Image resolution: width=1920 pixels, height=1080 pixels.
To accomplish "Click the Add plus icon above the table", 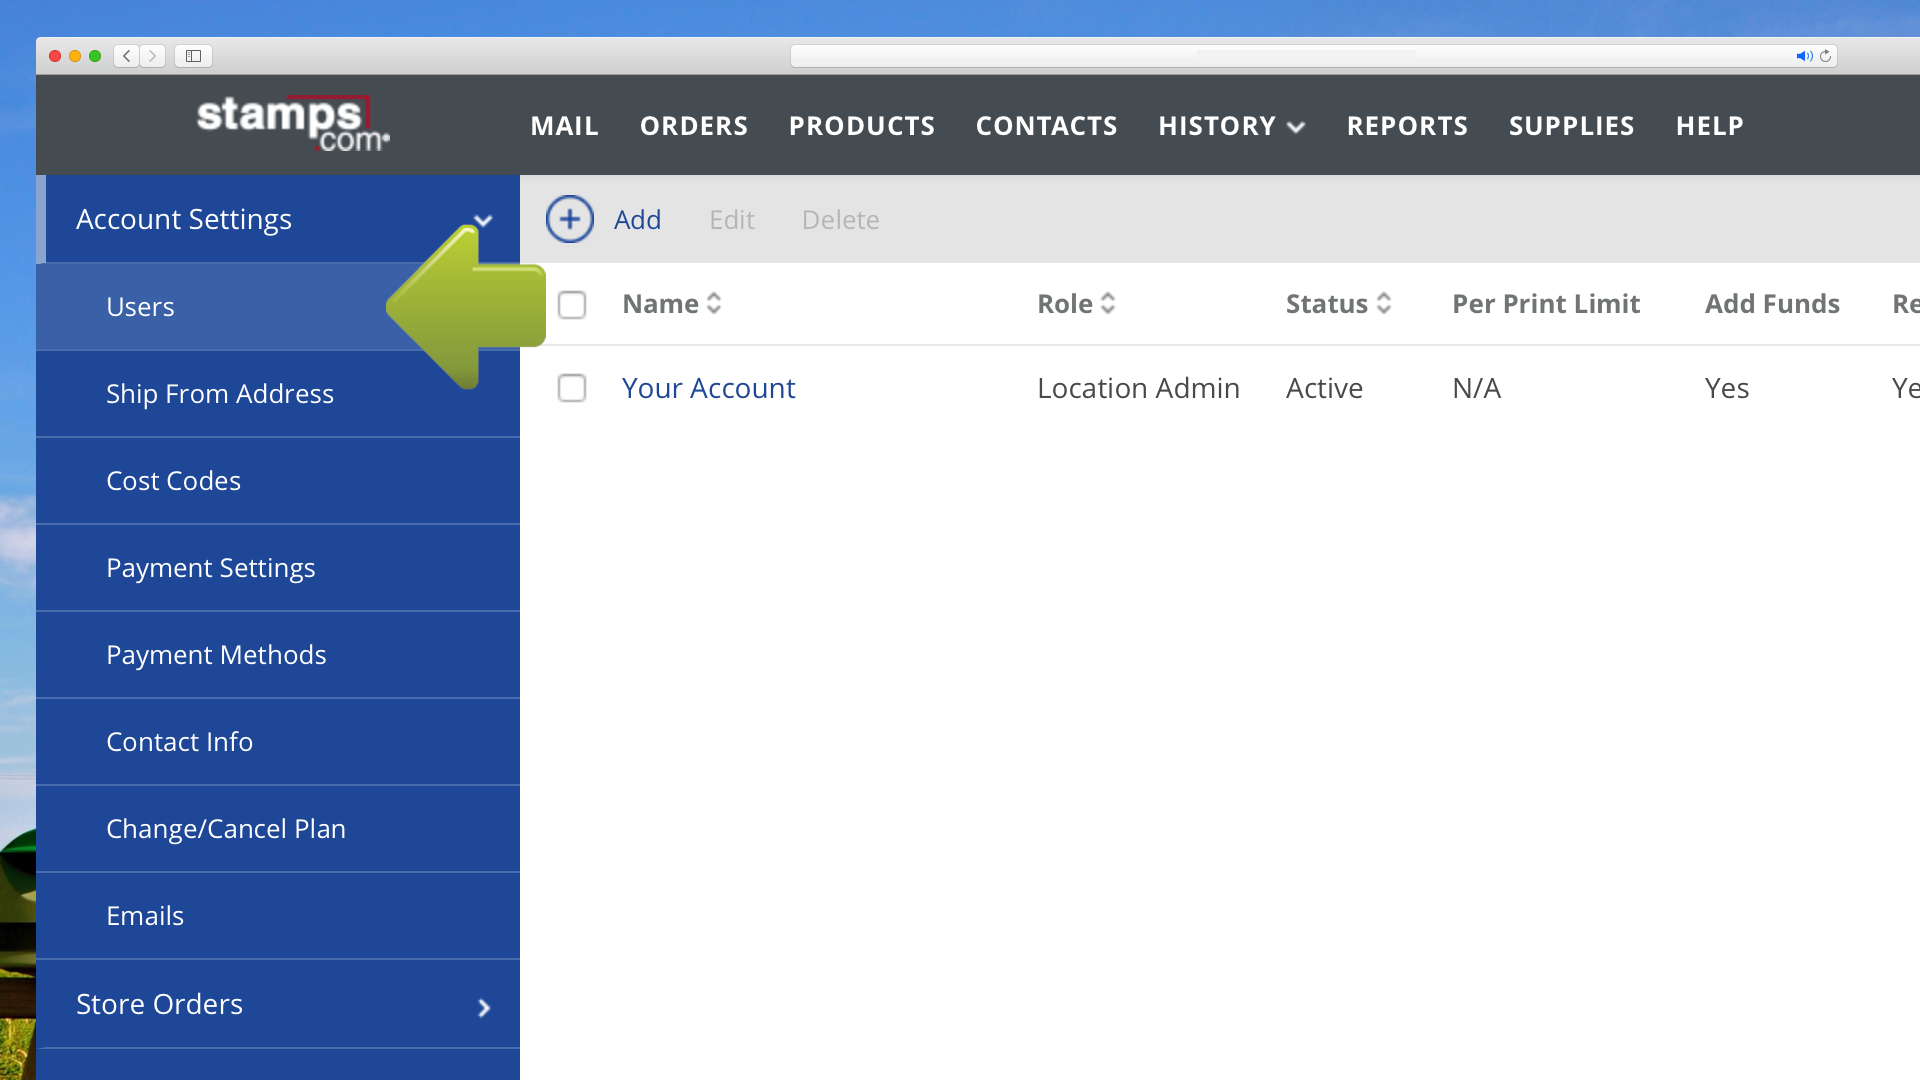I will pos(569,219).
